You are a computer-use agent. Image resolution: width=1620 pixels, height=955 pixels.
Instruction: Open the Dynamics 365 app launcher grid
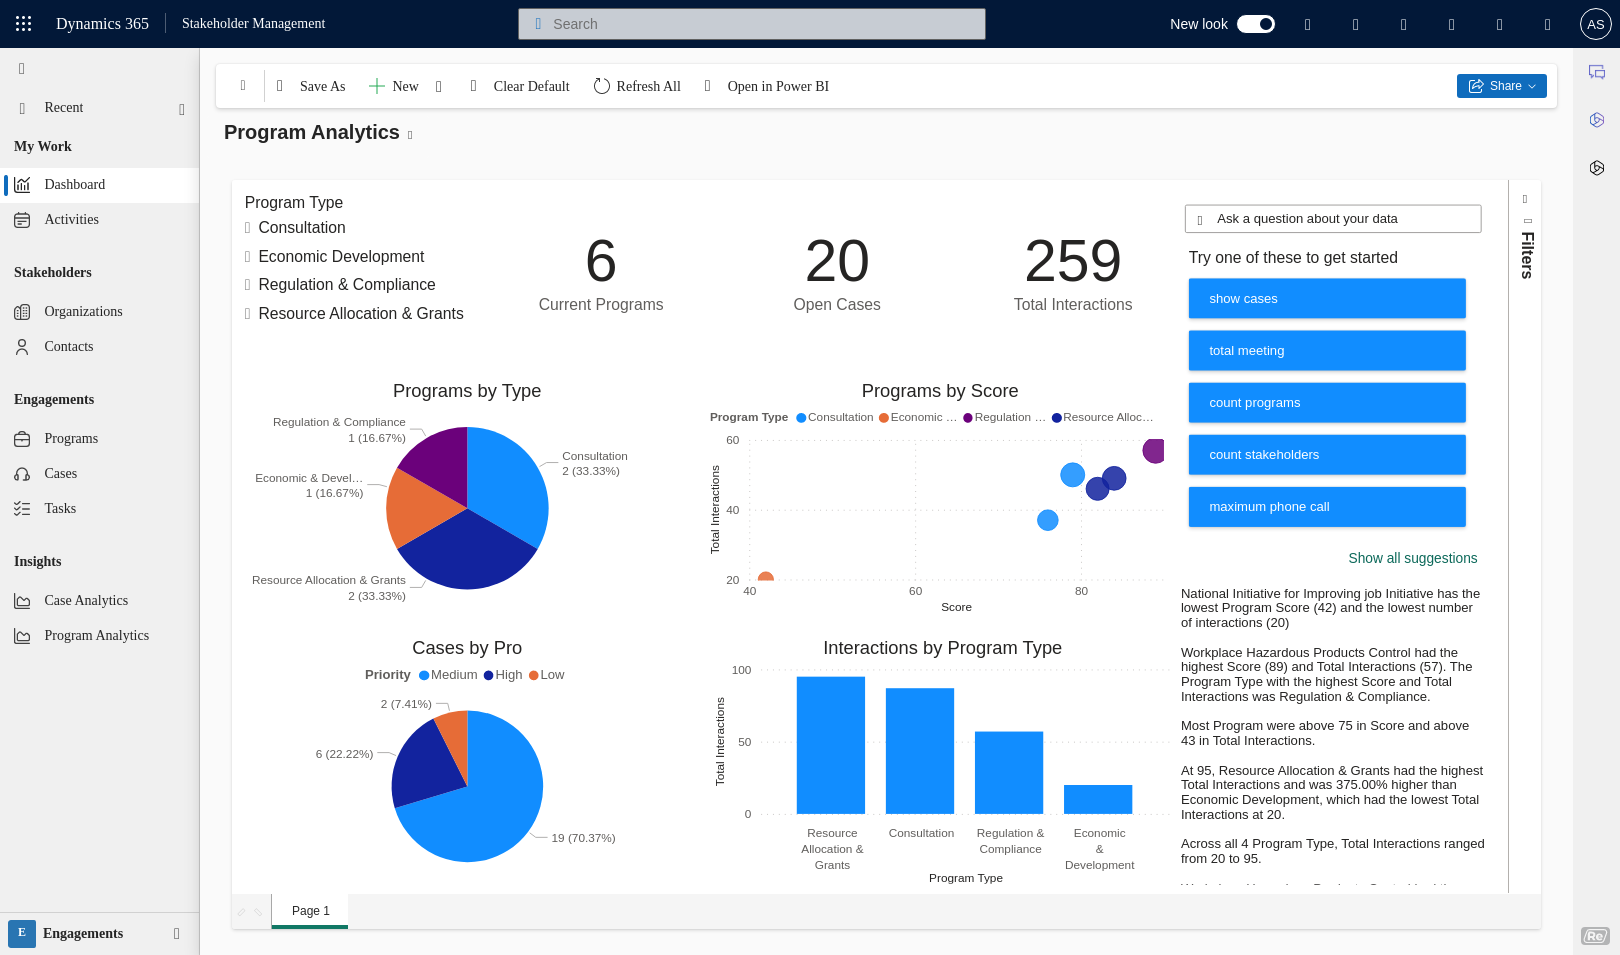tap(24, 24)
